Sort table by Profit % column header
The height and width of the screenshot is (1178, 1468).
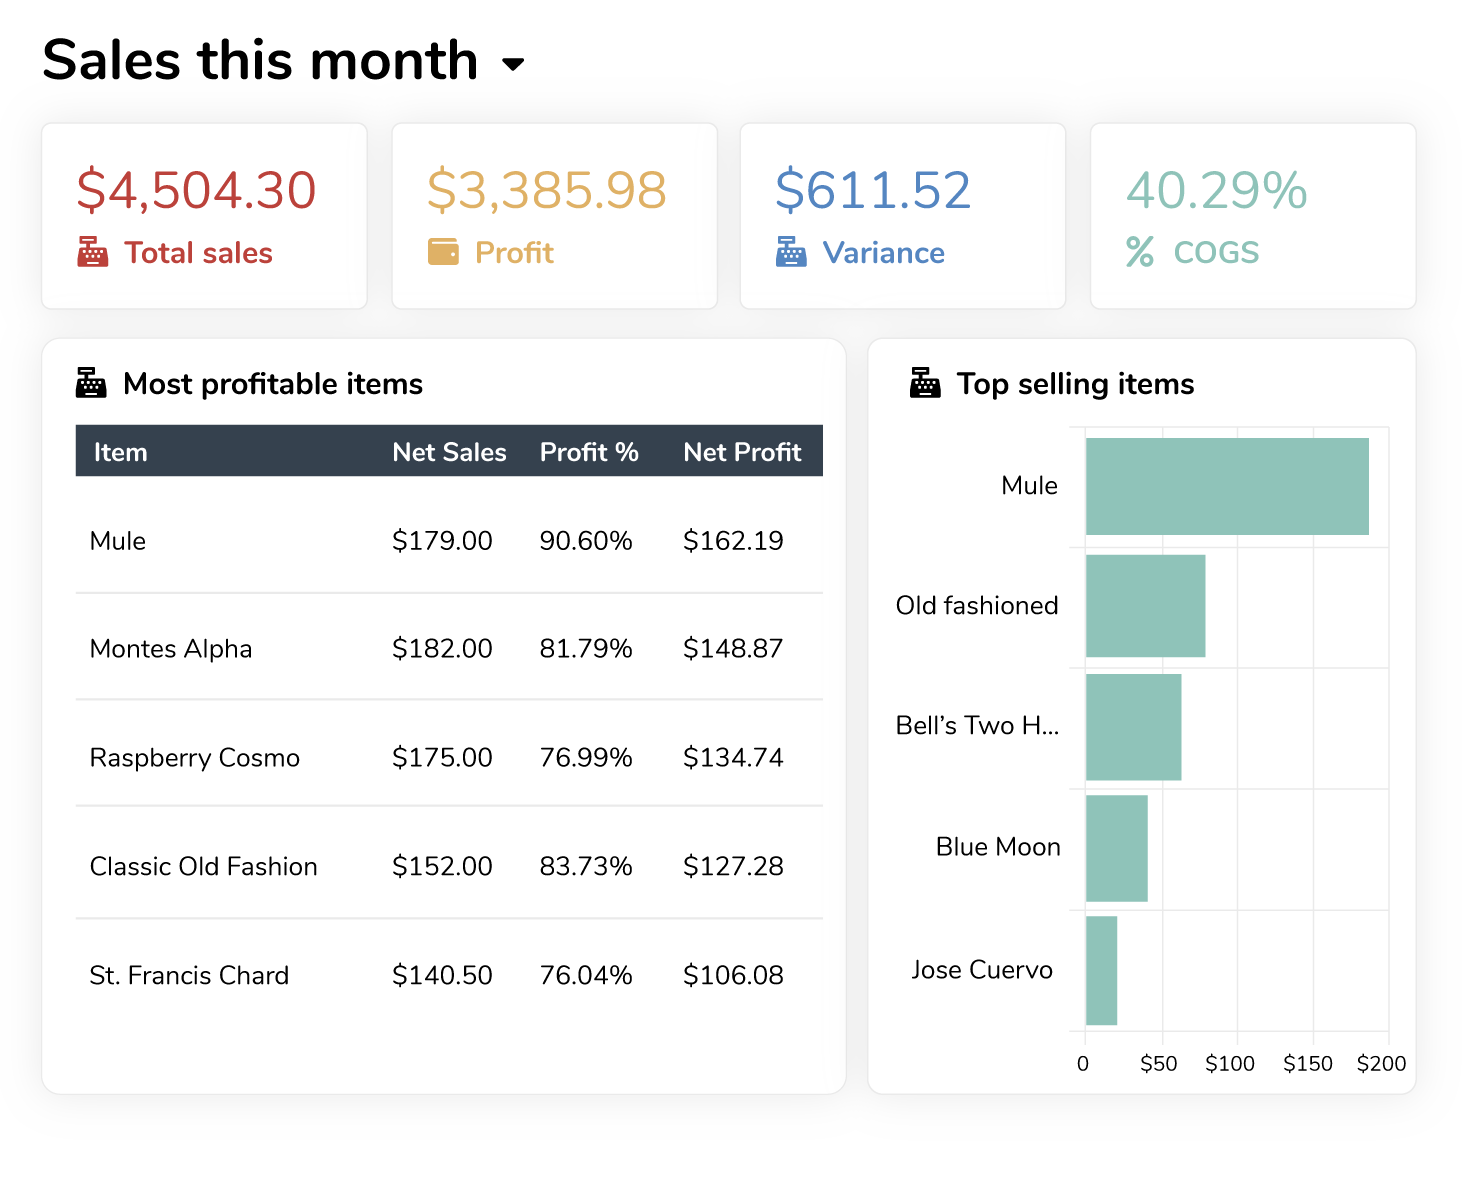(x=589, y=452)
